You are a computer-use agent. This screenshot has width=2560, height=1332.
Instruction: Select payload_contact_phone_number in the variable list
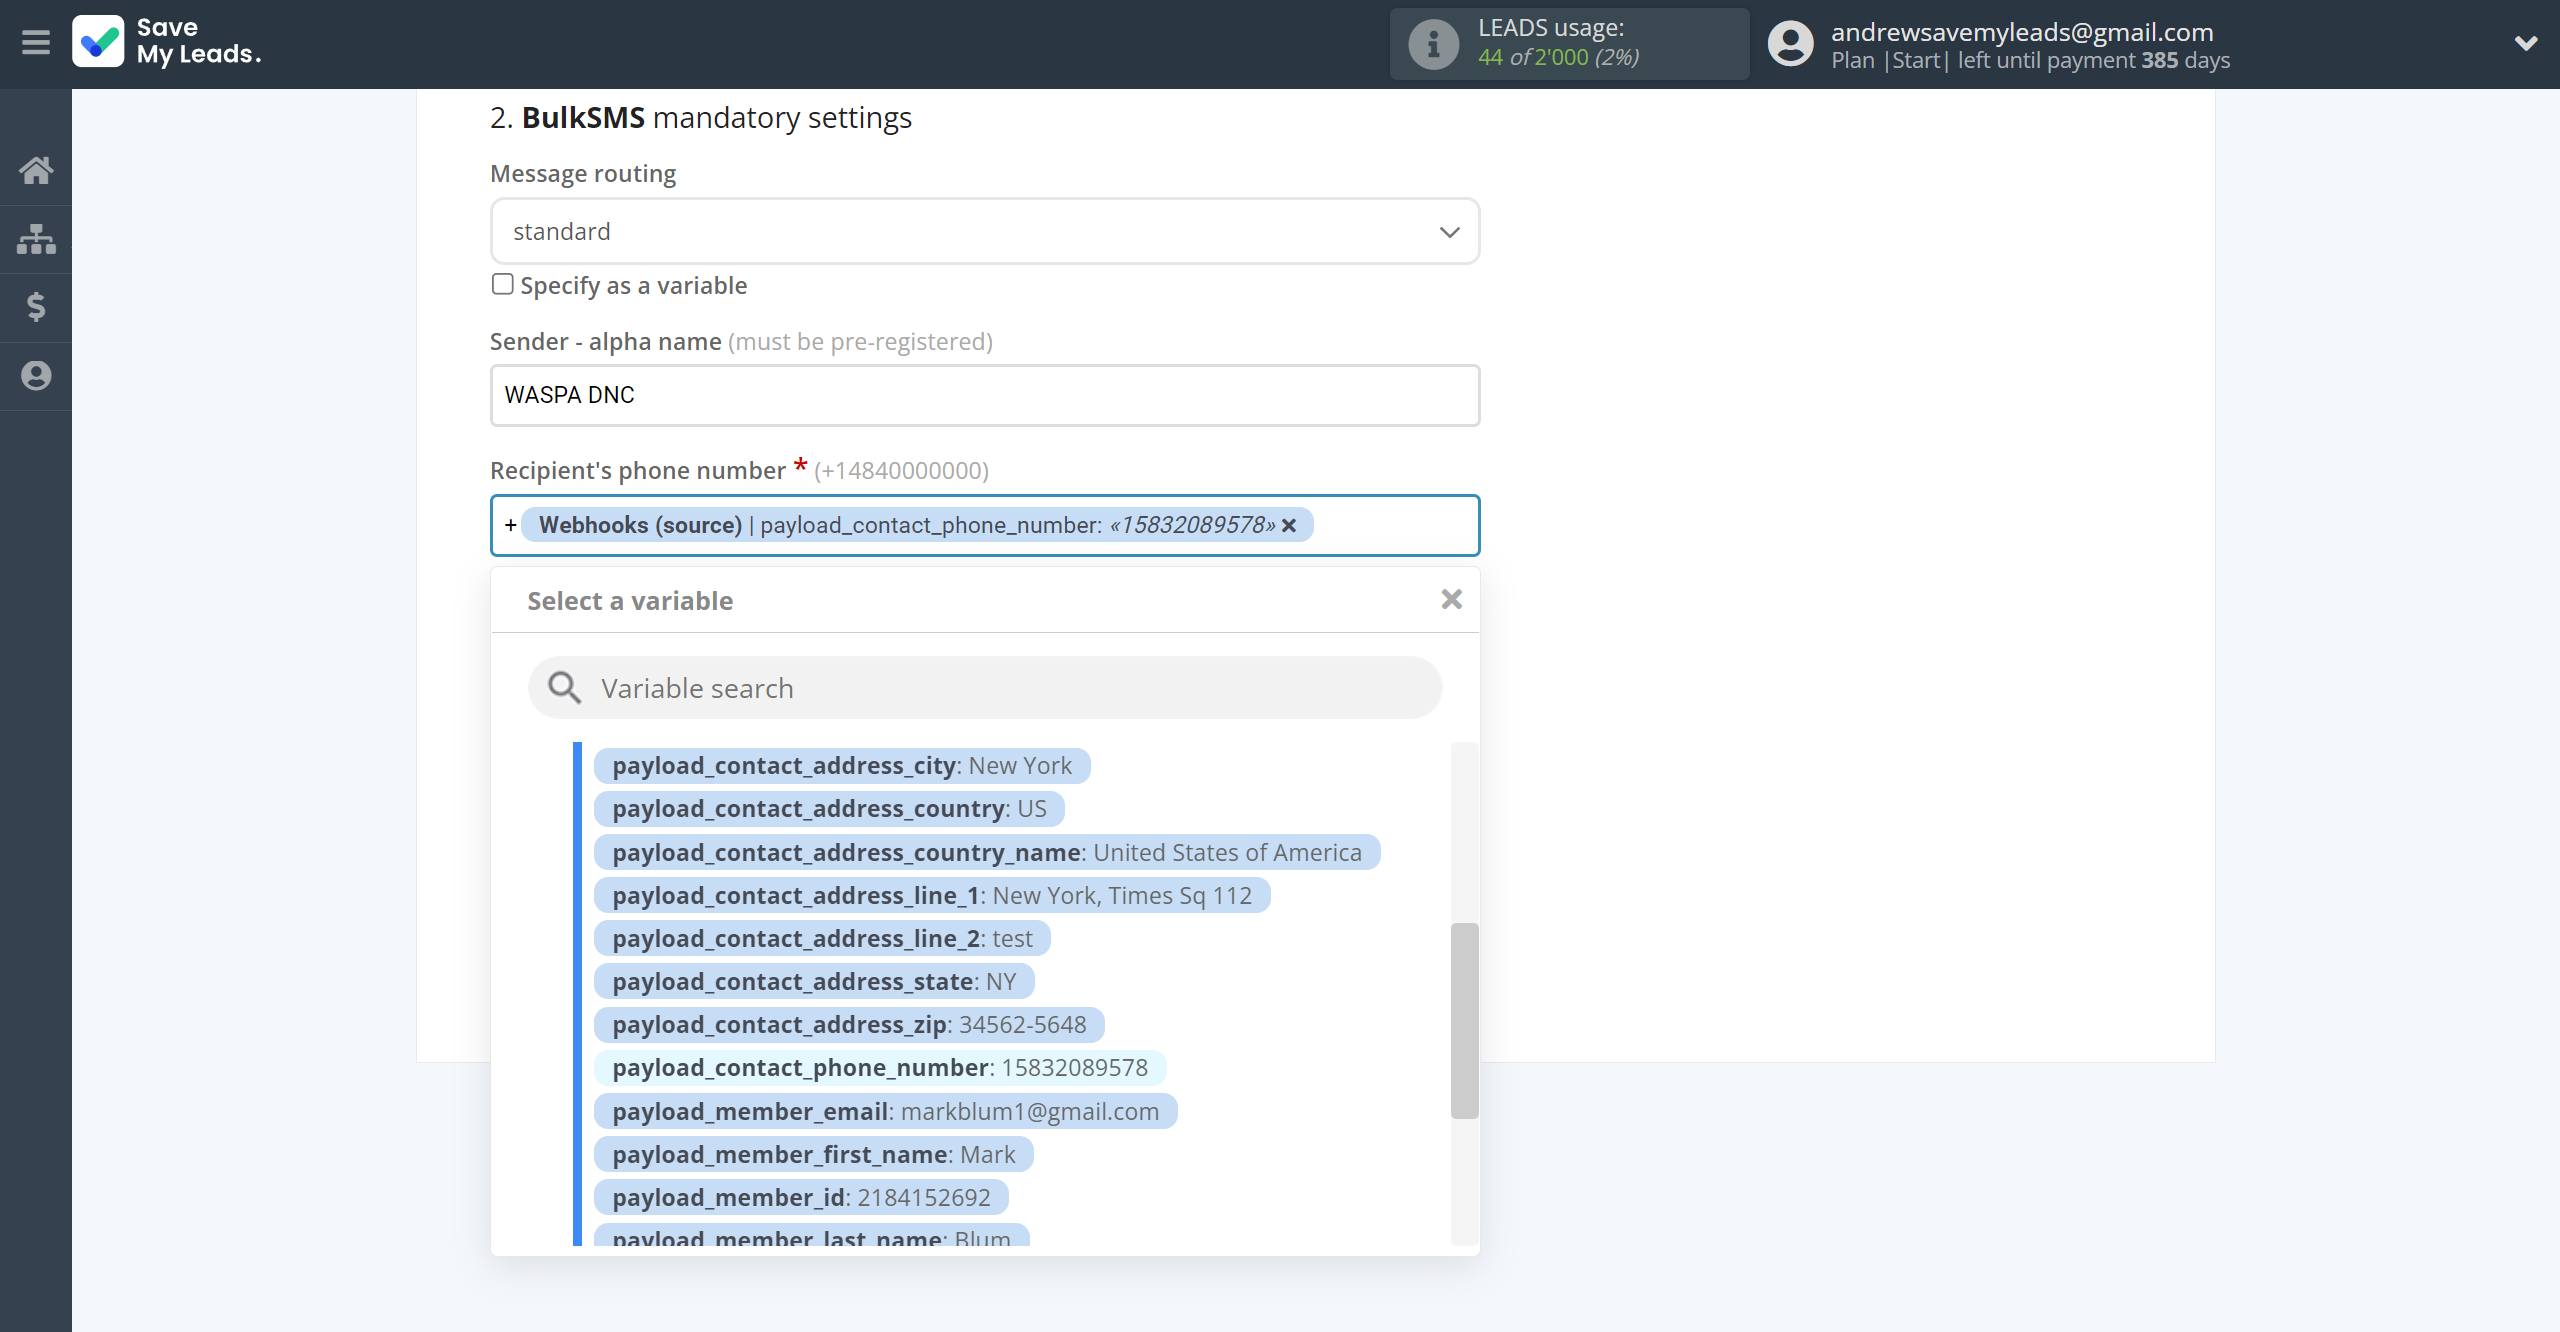[880, 1068]
